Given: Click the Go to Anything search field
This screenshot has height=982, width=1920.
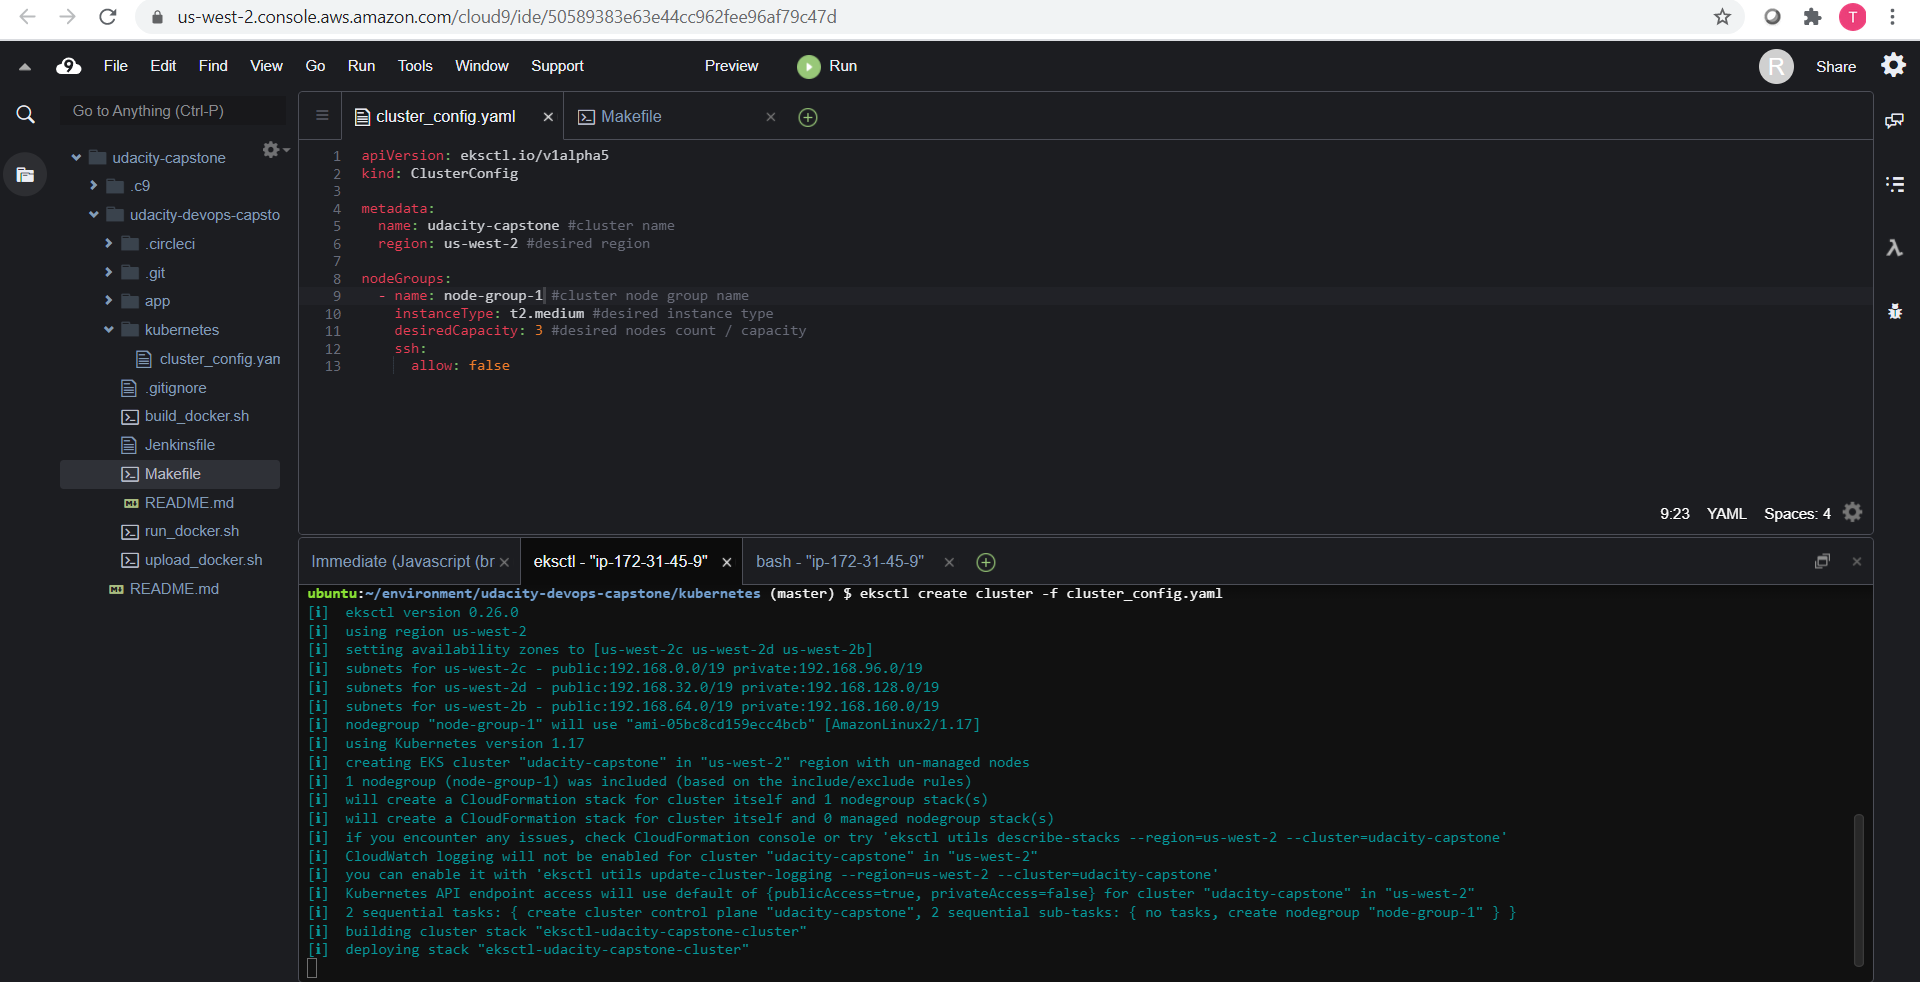Looking at the screenshot, I should point(173,111).
